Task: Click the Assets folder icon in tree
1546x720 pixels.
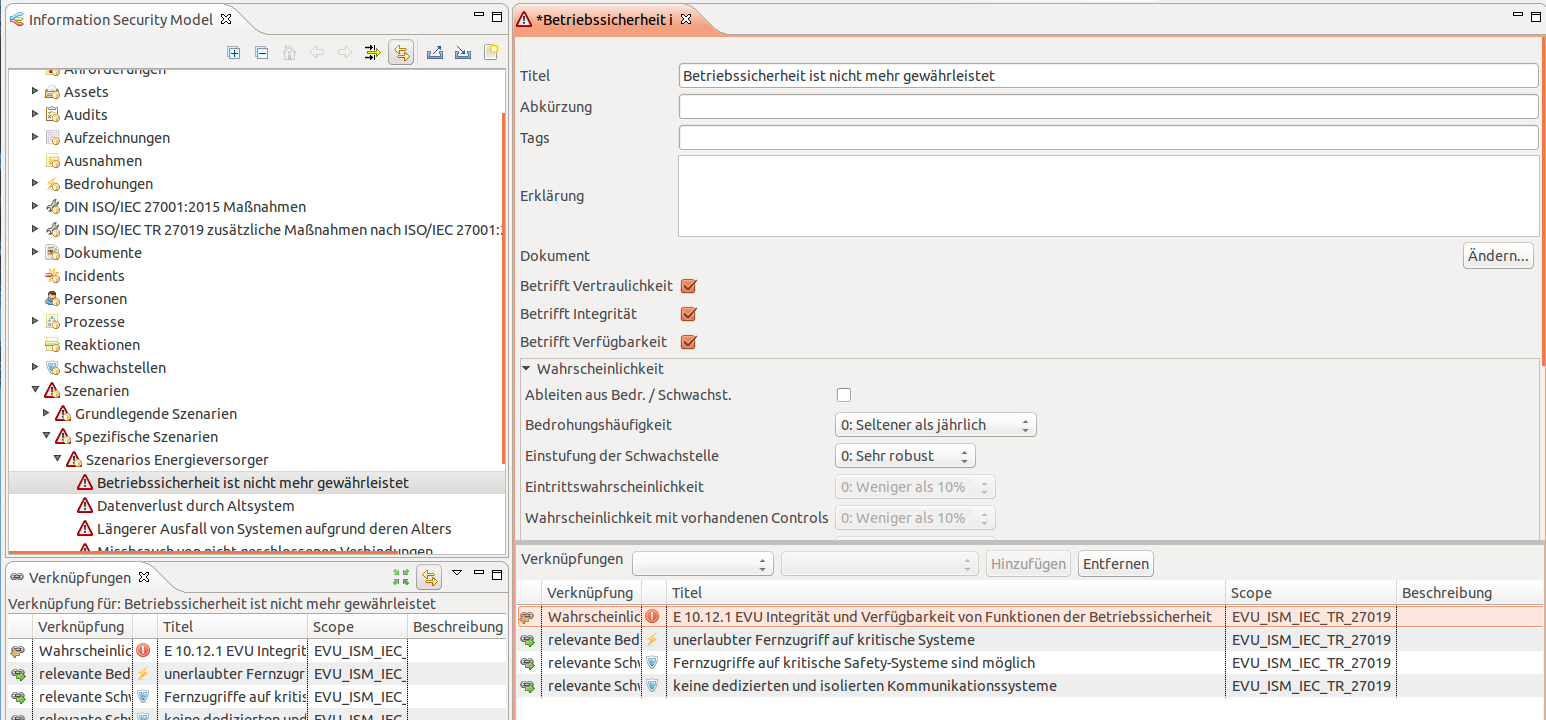Action: (53, 92)
